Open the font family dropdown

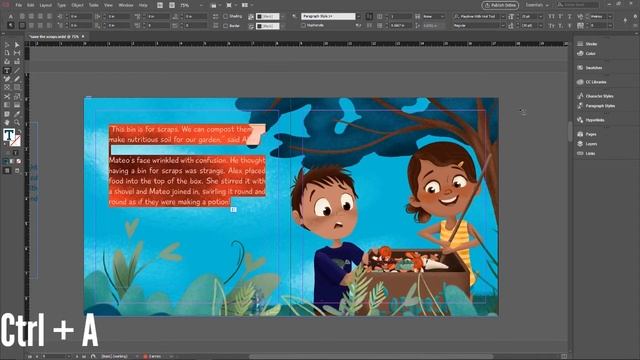(x=503, y=16)
